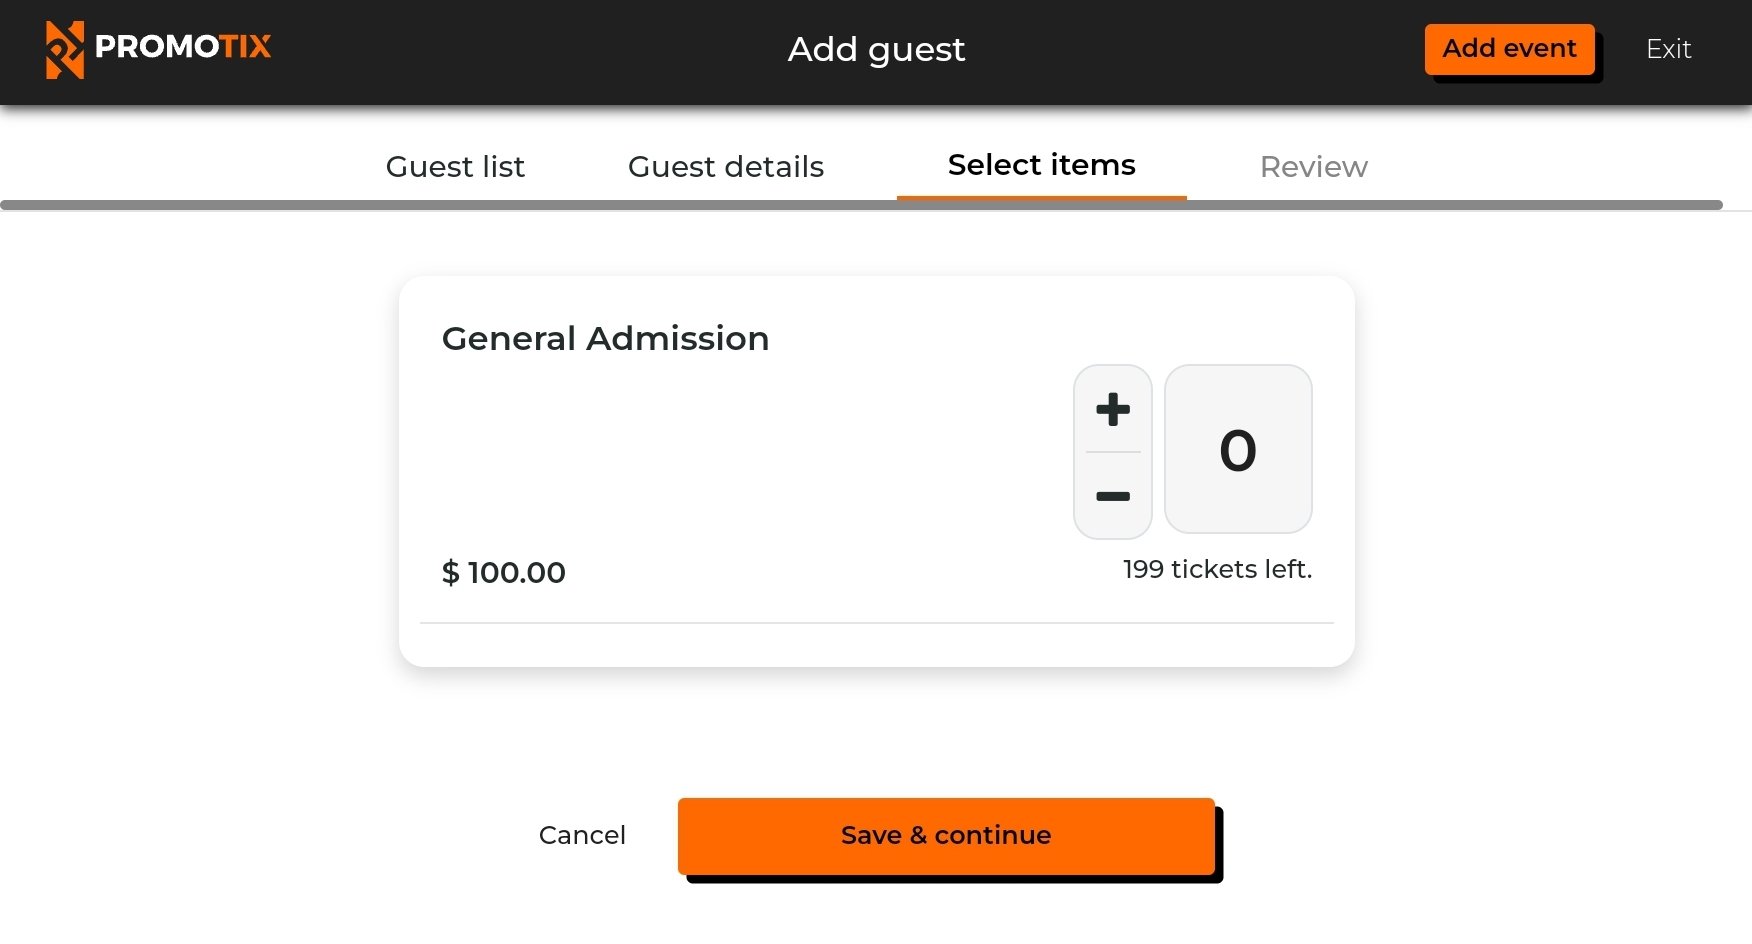Click the Add guest page heading
The height and width of the screenshot is (944, 1752).
pos(876,49)
